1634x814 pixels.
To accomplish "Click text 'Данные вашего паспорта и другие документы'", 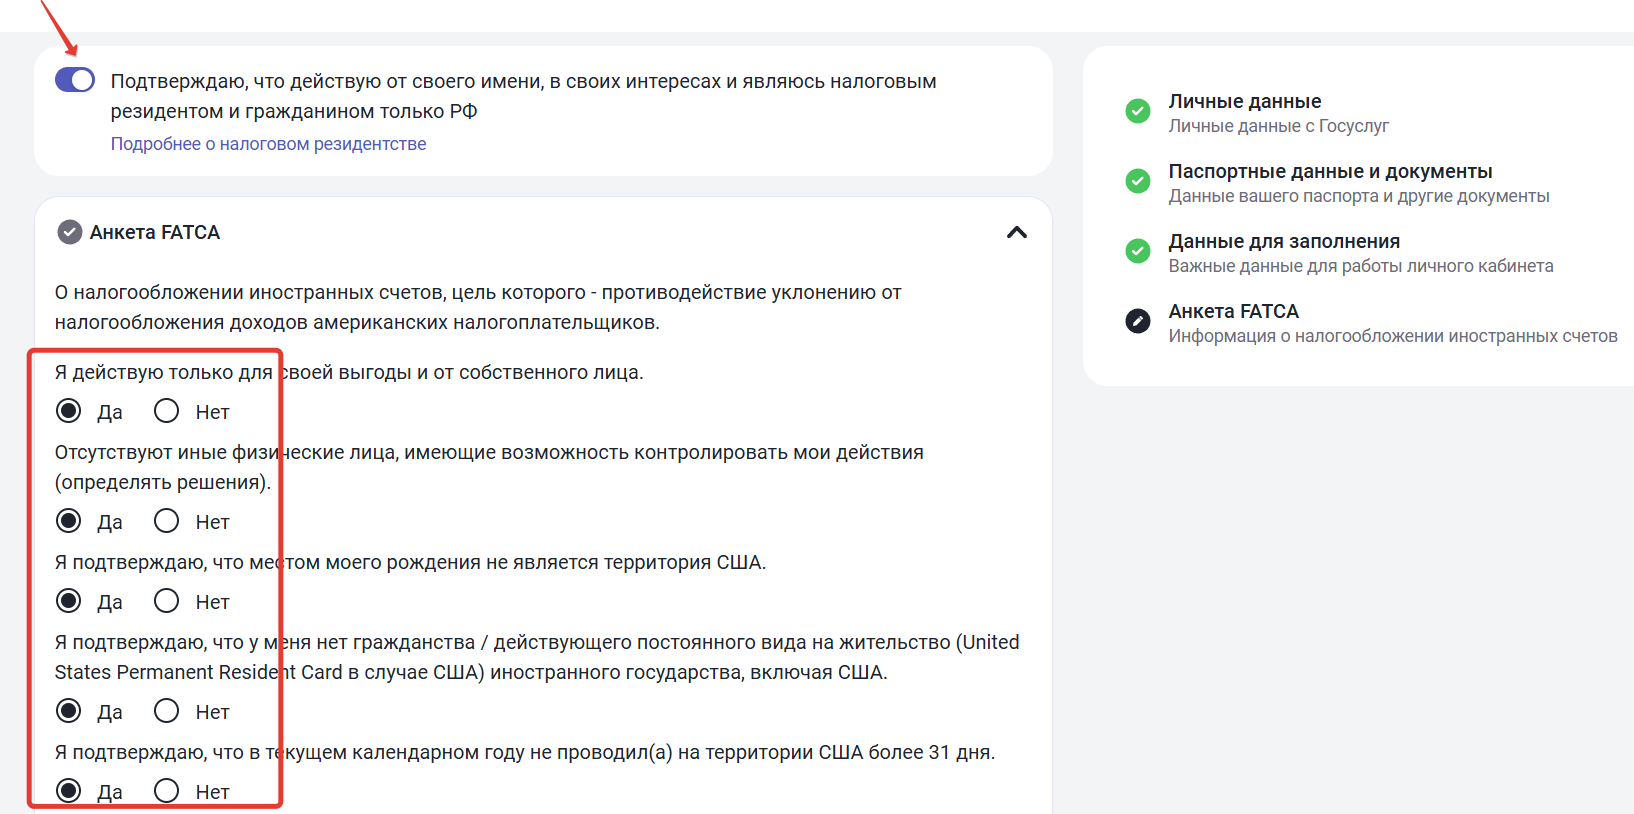I will 1359,196.
